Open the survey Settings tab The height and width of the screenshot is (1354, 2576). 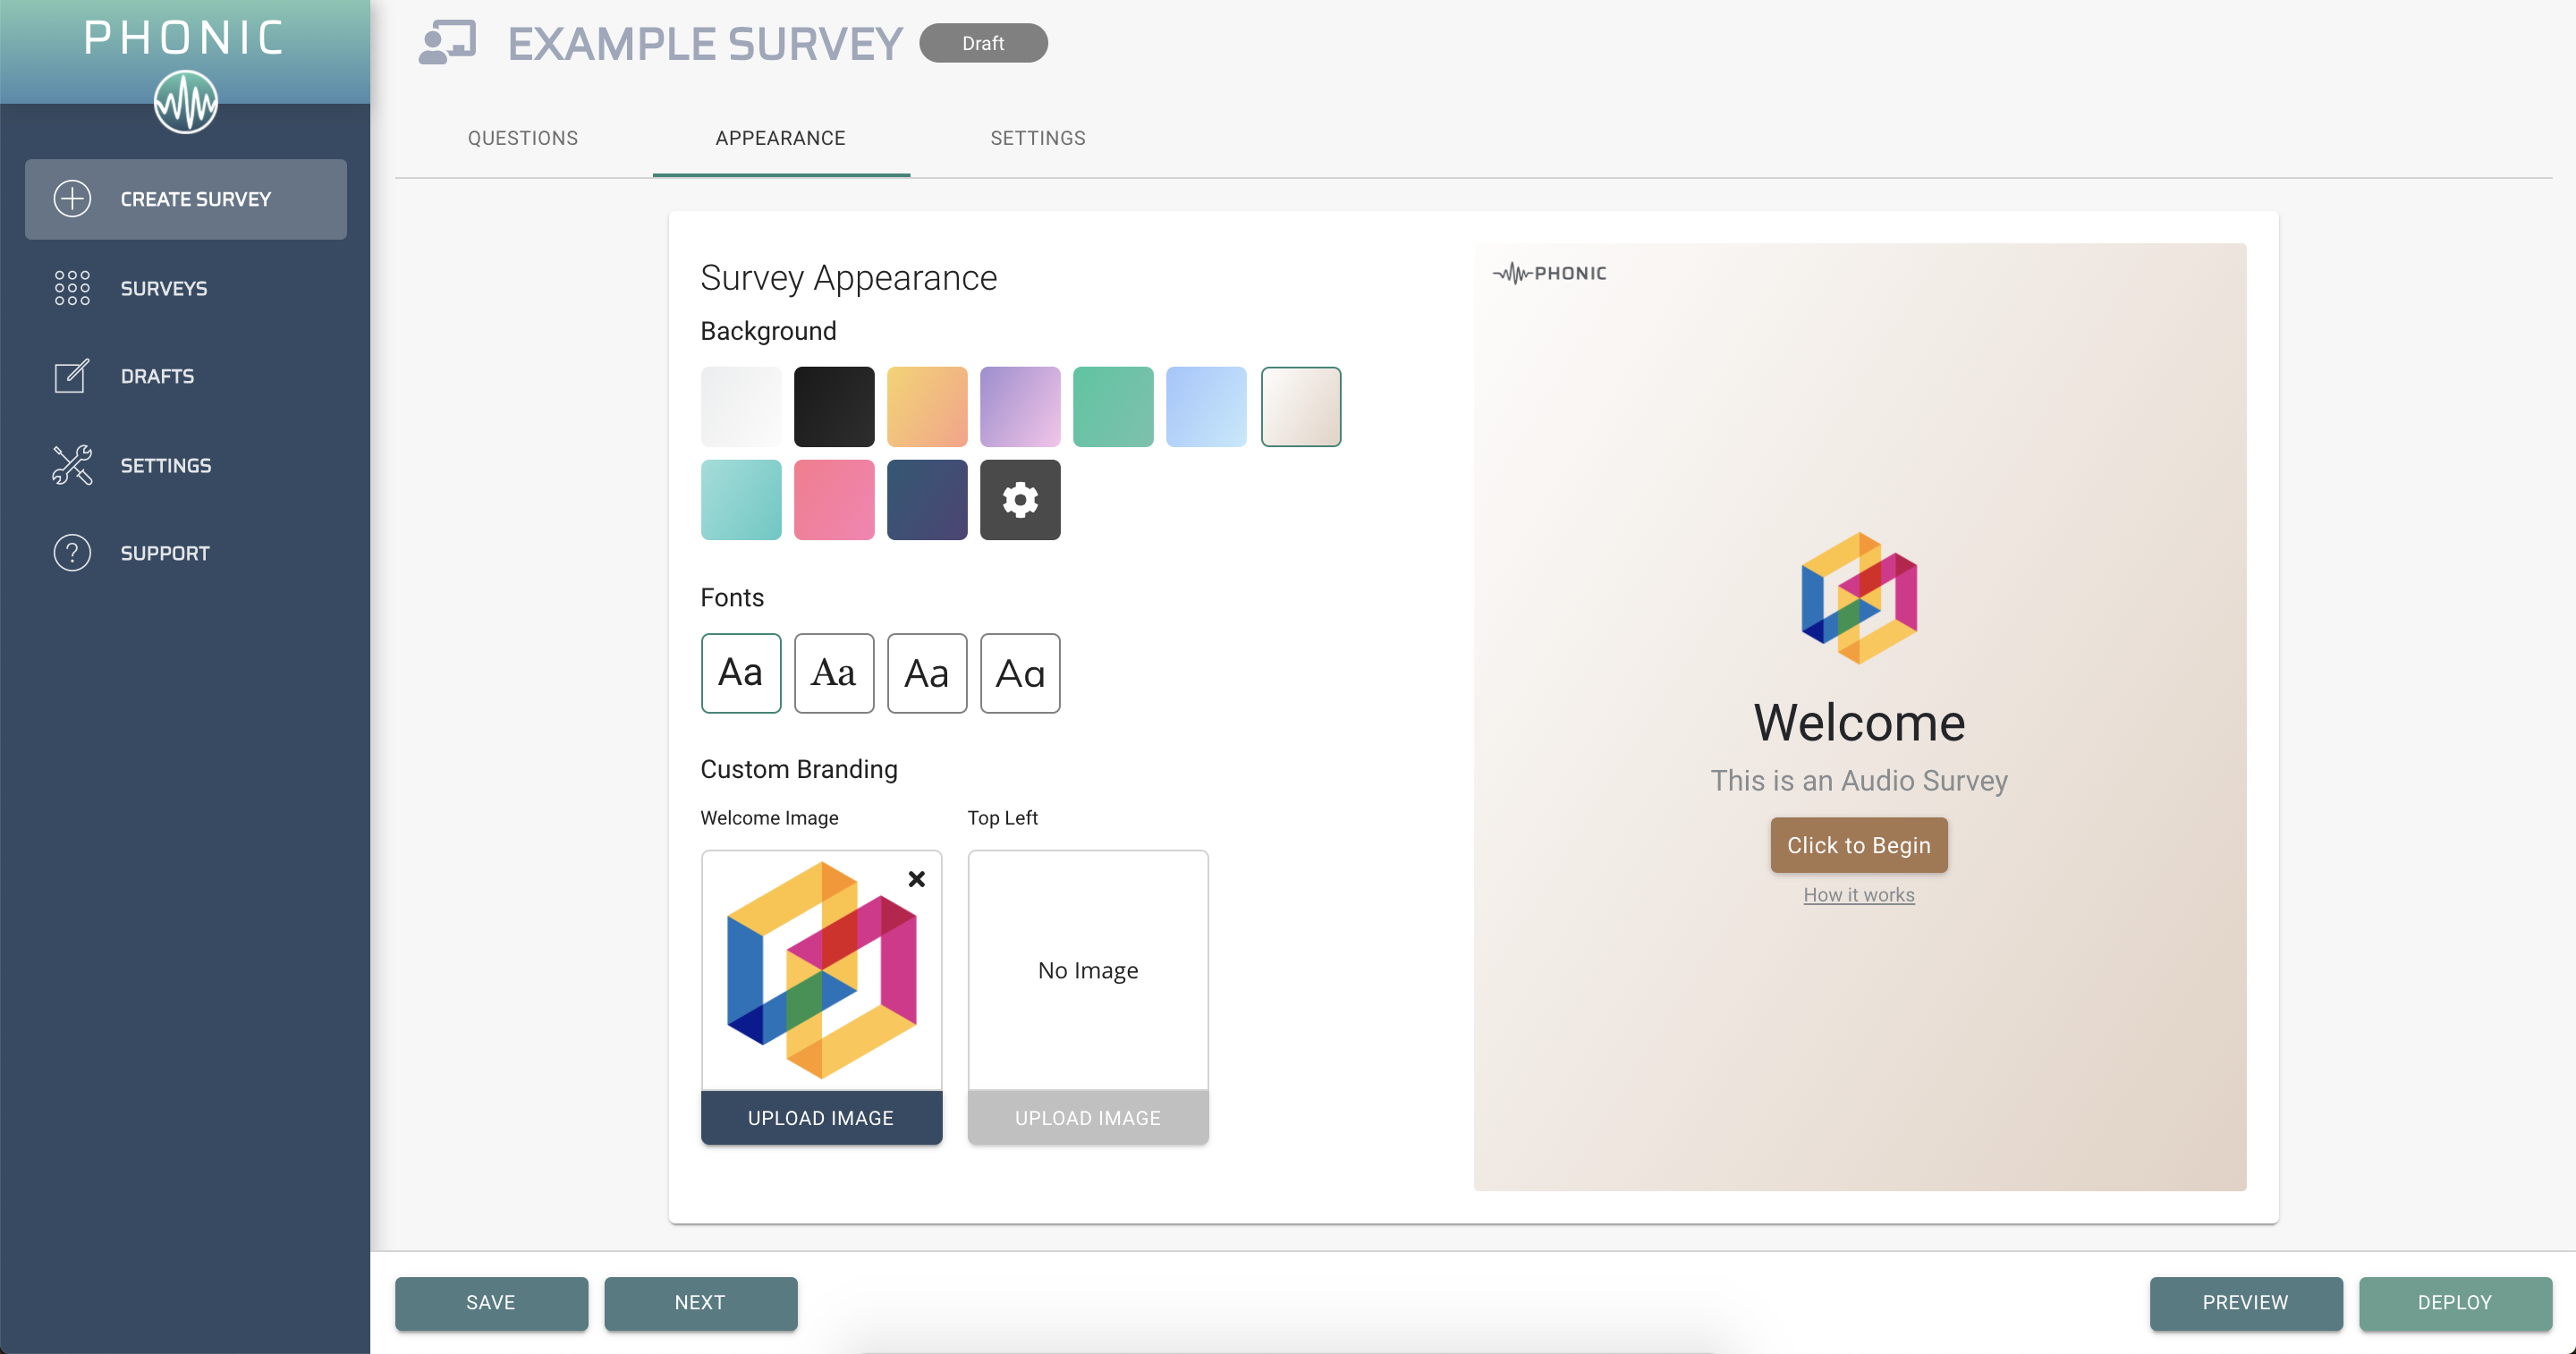1038,138
